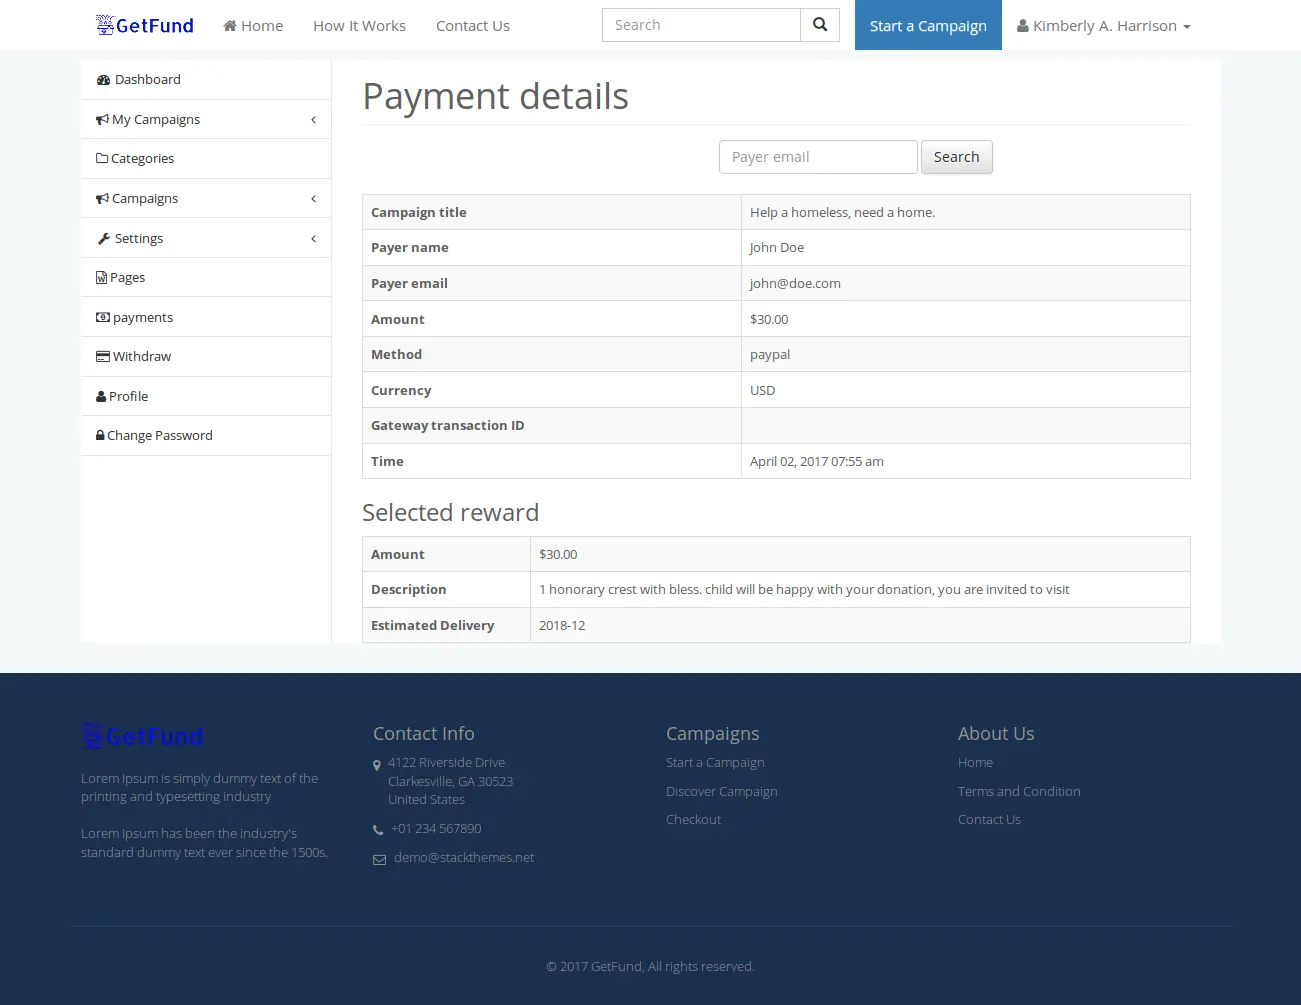
Task: Click the Pages document icon
Action: pos(101,278)
